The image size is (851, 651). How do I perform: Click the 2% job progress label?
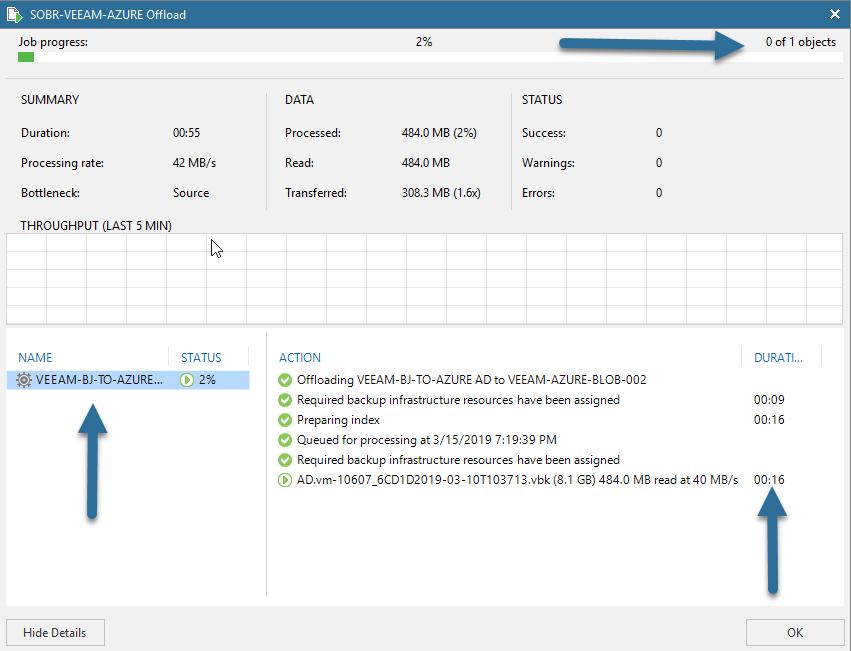coord(424,42)
